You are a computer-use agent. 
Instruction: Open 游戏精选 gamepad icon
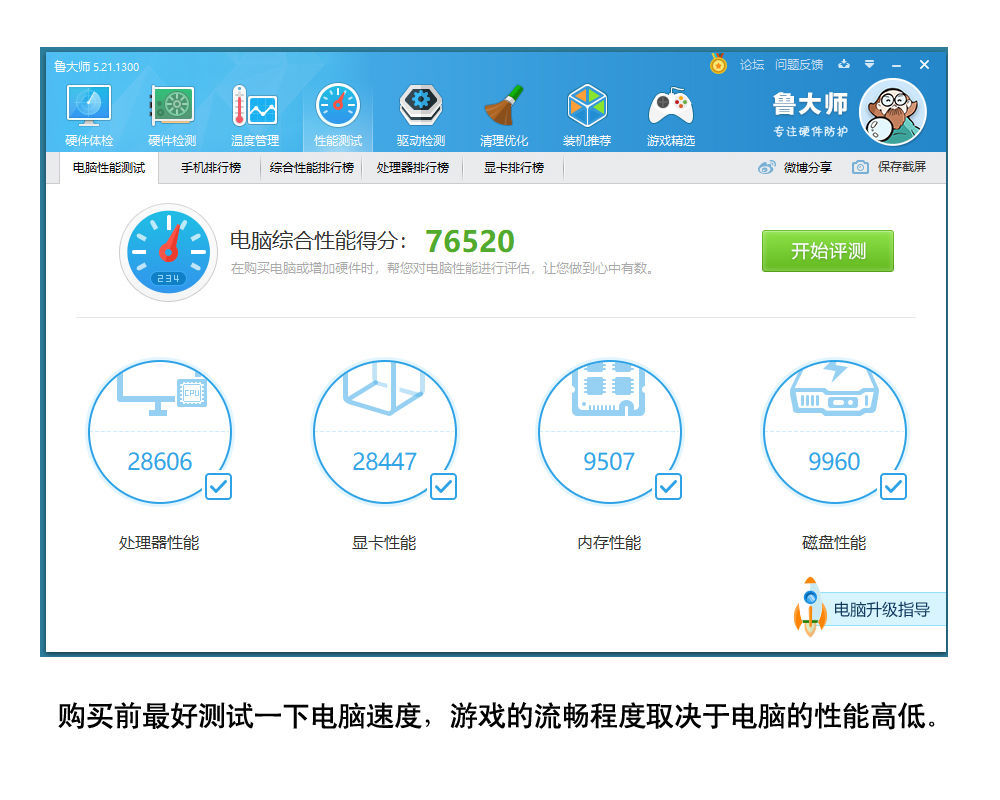click(x=670, y=115)
